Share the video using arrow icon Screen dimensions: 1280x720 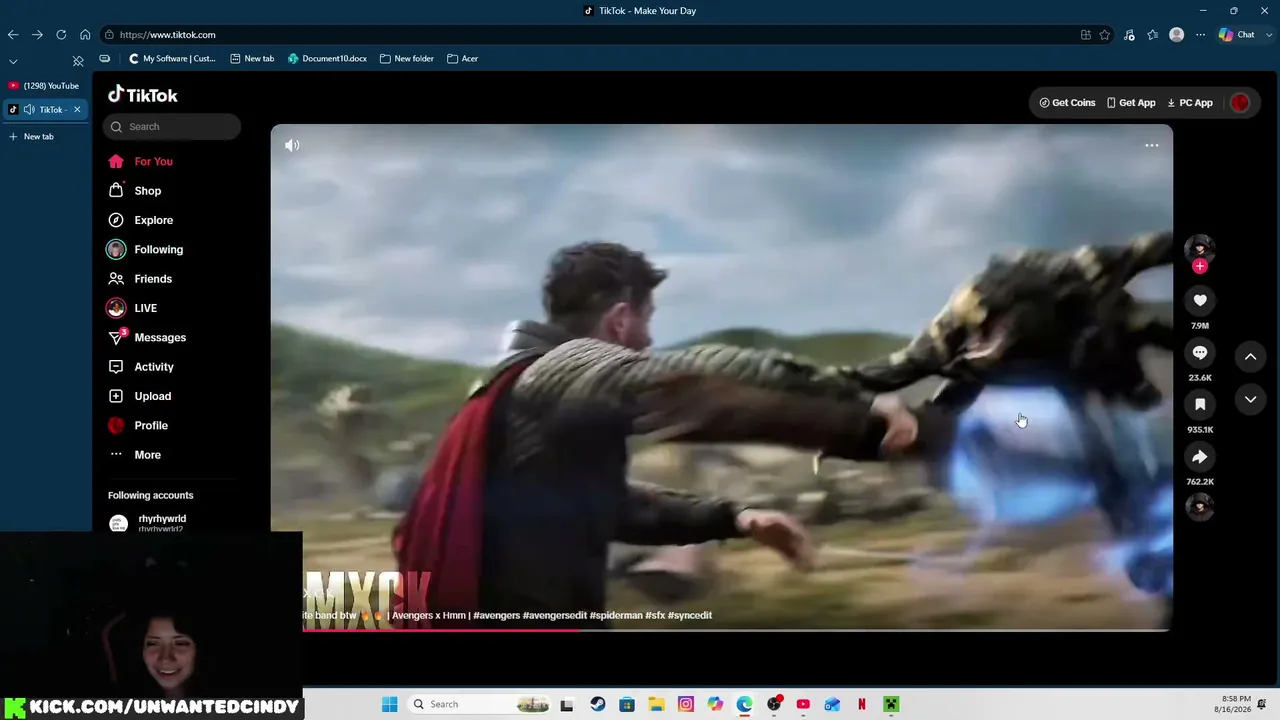click(1200, 457)
